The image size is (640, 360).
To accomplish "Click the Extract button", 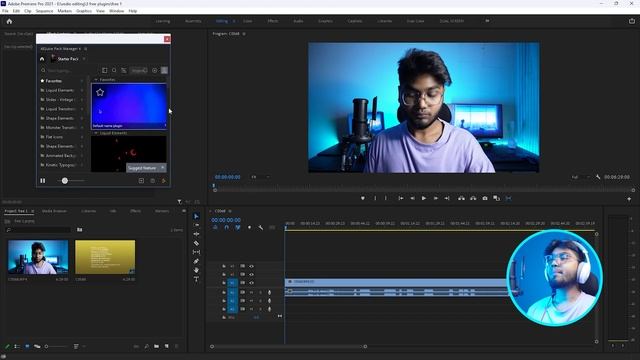I will 473,198.
